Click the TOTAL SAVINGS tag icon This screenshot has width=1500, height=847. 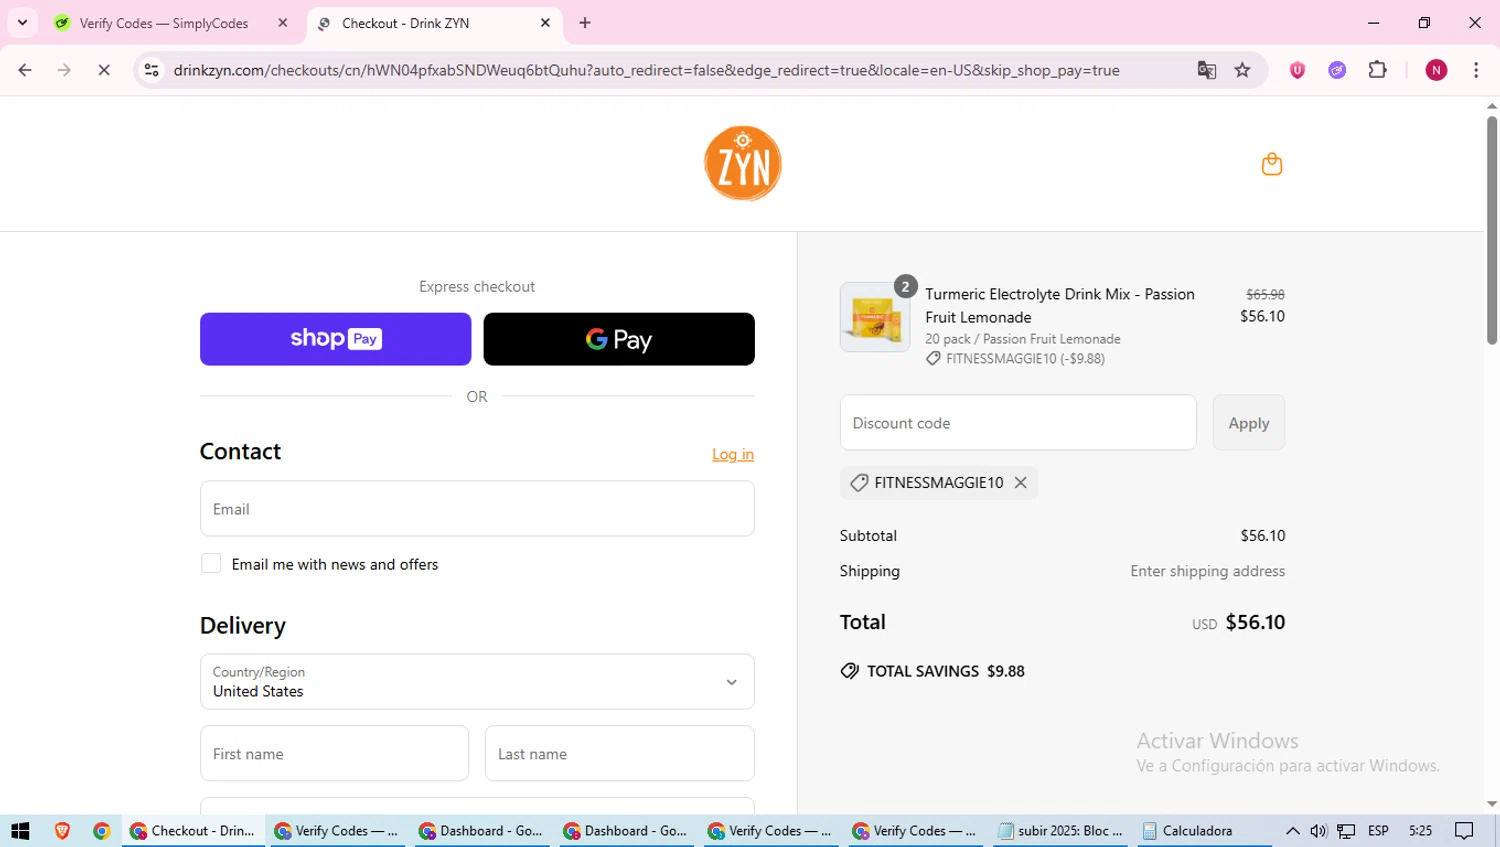coord(849,671)
